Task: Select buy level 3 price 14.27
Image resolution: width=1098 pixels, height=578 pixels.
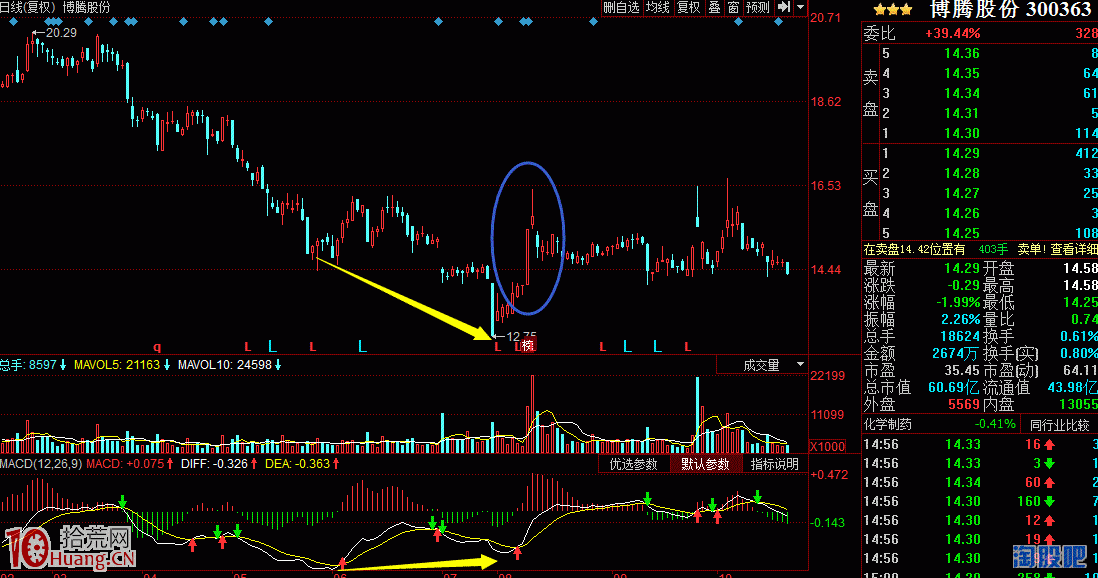Action: (961, 193)
